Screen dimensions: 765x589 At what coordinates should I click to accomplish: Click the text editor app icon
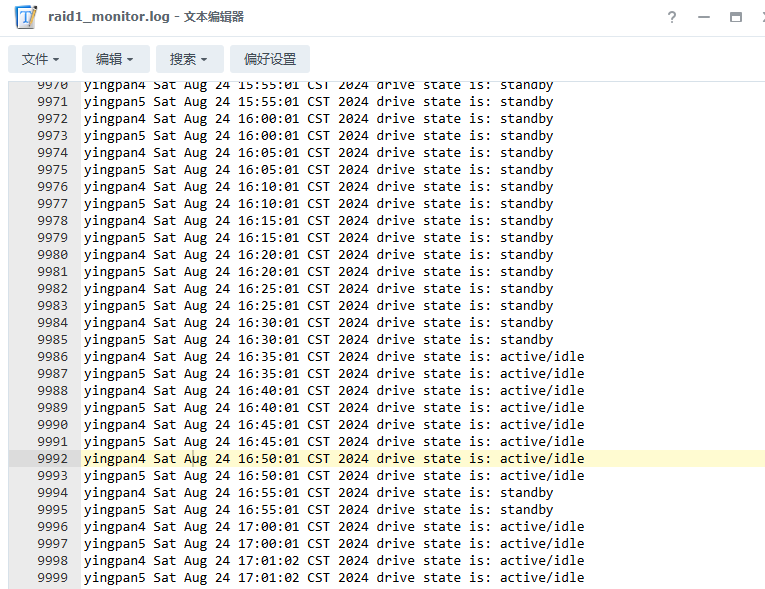[26, 17]
